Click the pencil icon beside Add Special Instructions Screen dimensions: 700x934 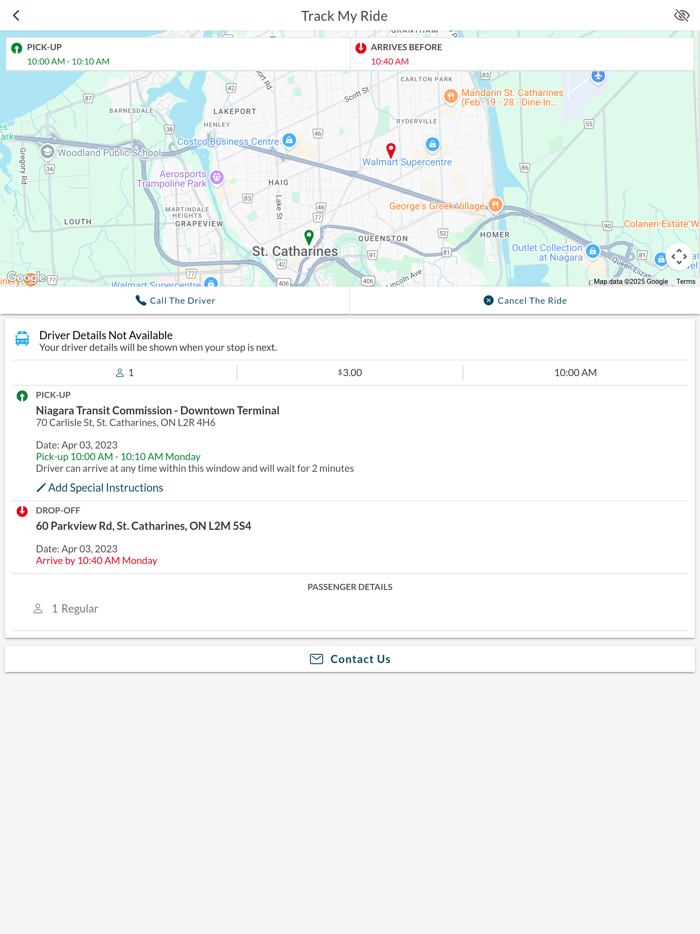(x=41, y=488)
